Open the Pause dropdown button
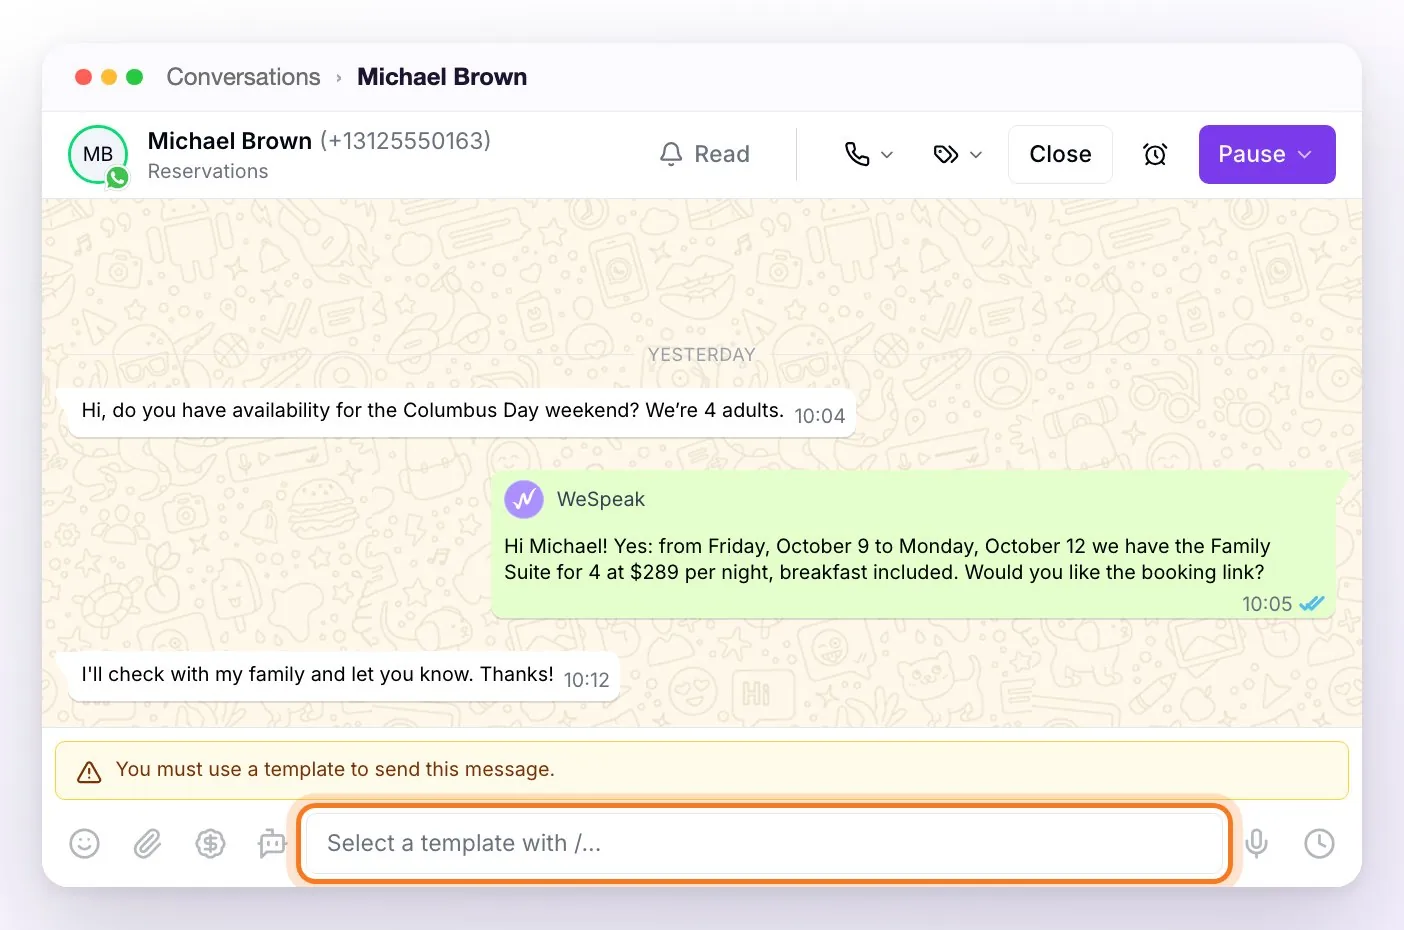The image size is (1404, 930). click(x=1267, y=154)
